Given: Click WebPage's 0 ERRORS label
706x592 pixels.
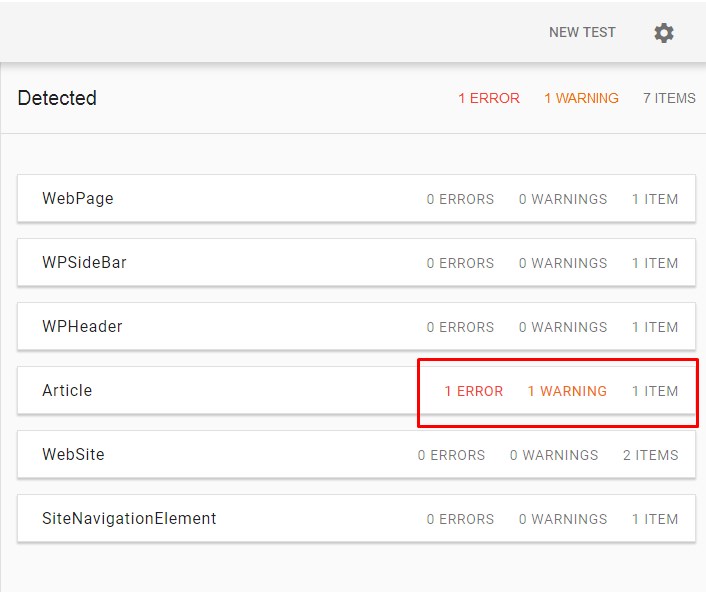Looking at the screenshot, I should (x=460, y=199).
